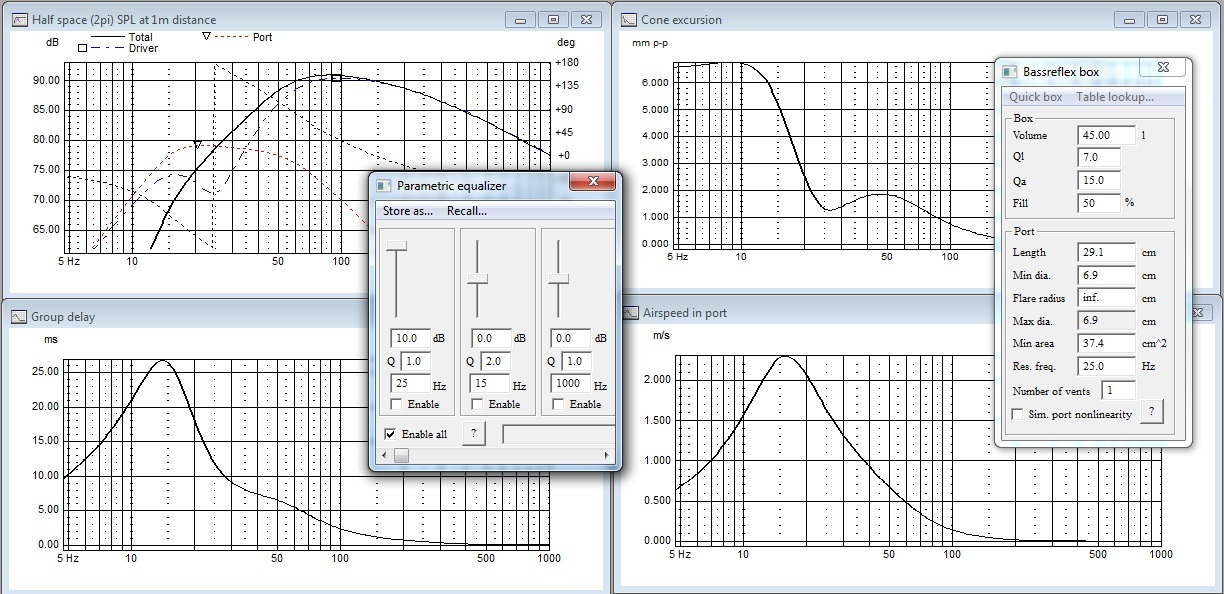Viewport: 1224px width, 594px height.
Task: Open Table lookup... in Bassreflex box
Action: 1114,97
